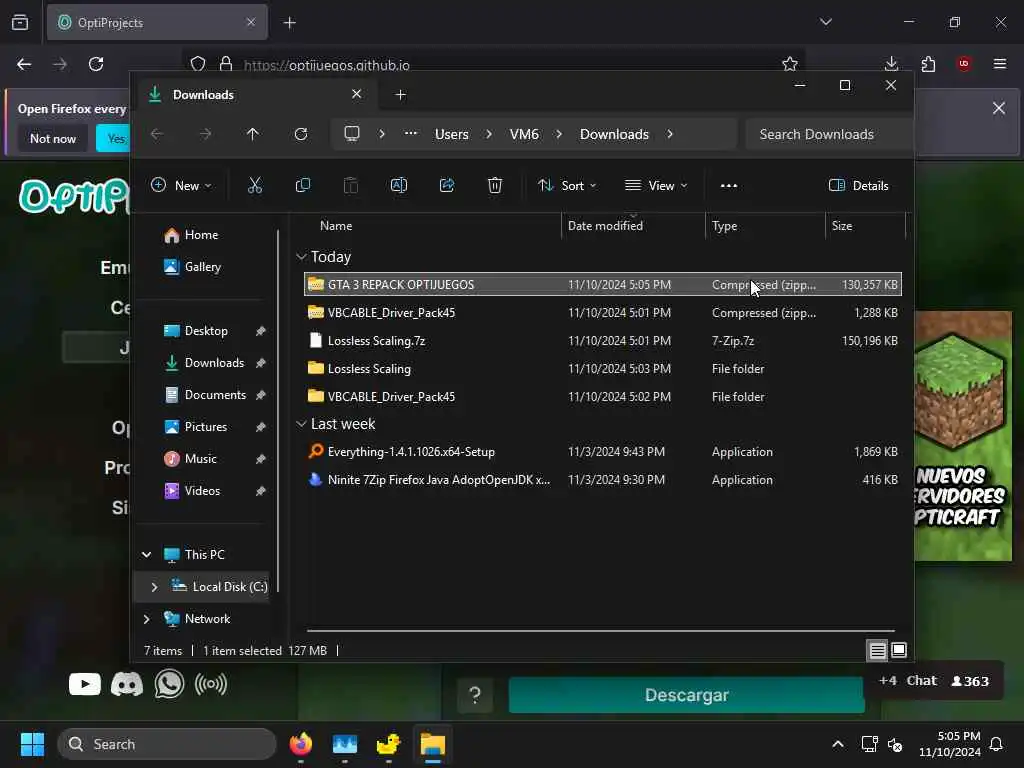This screenshot has height=768, width=1024.
Task: Click Firefox icon in the taskbar
Action: click(301, 744)
